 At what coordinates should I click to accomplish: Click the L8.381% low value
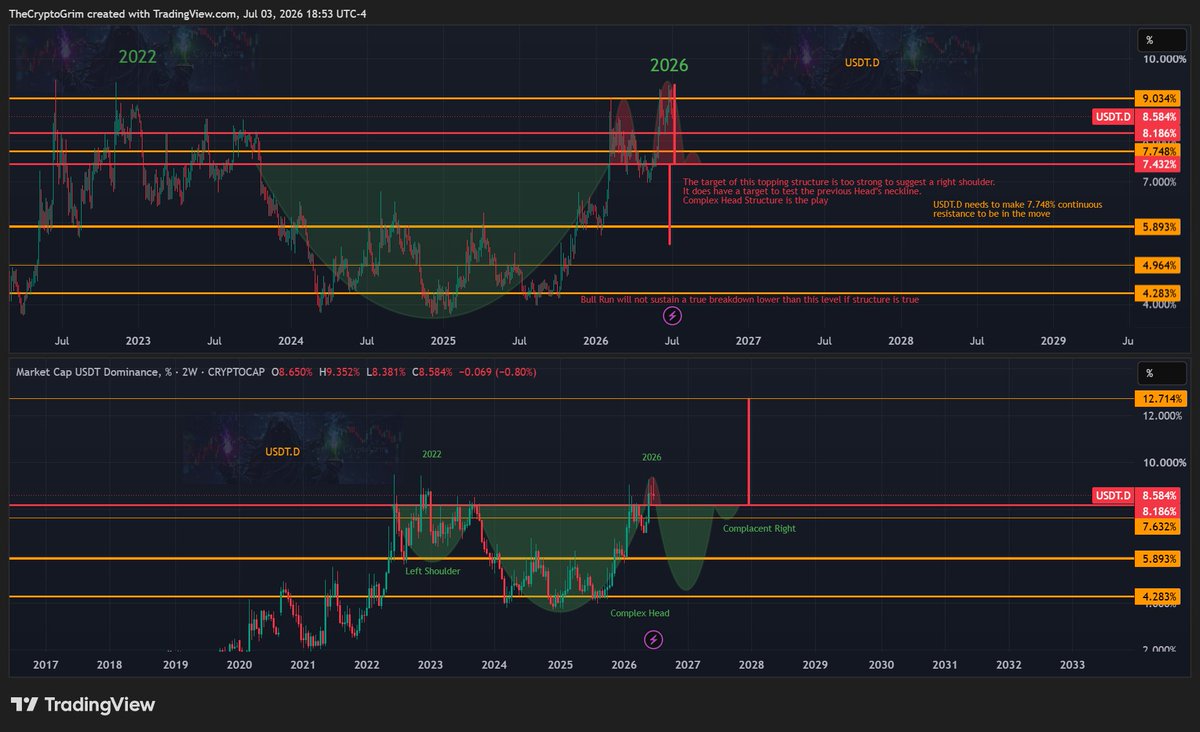coord(387,372)
